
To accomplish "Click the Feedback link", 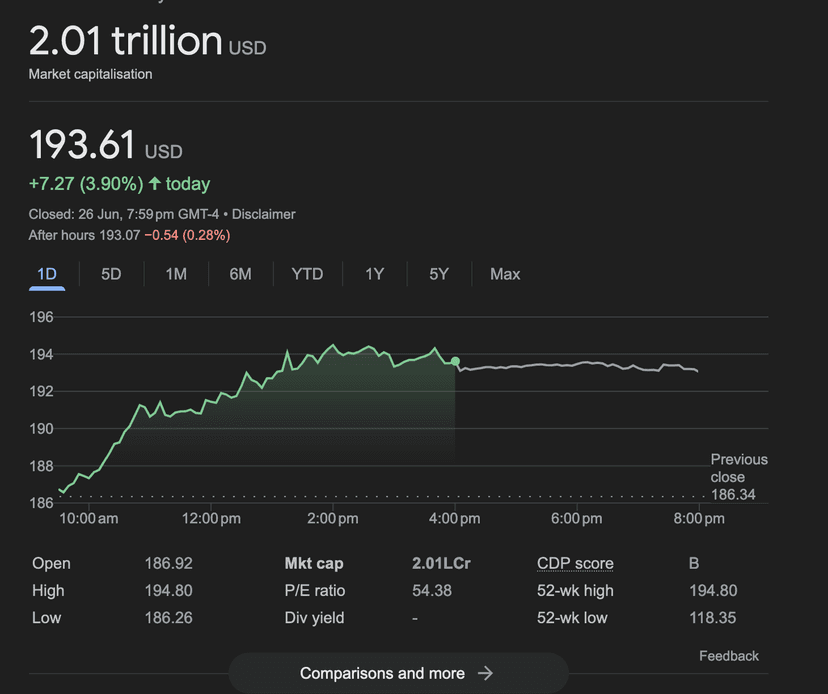I will 729,656.
